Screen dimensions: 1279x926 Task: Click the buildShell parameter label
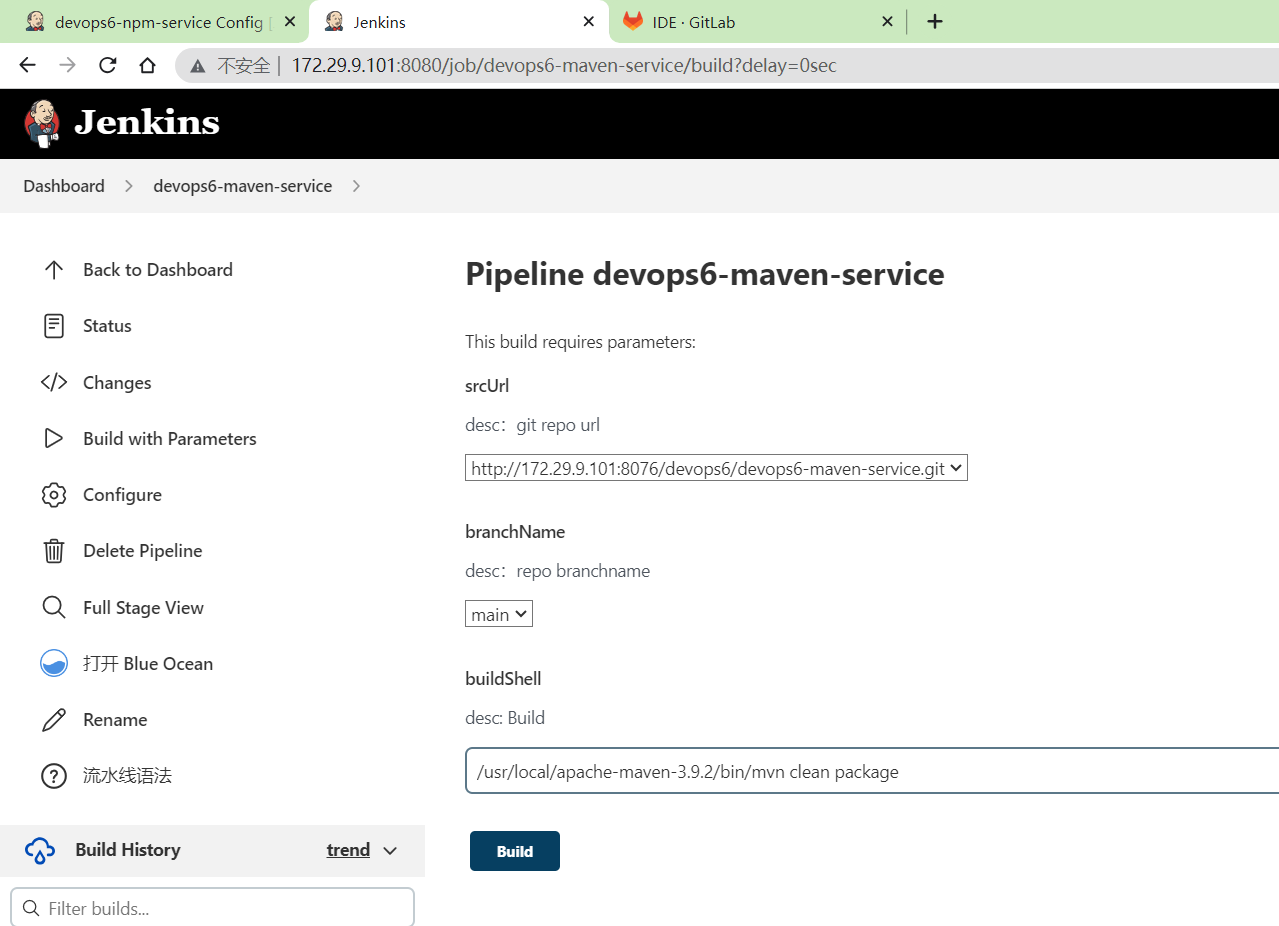[503, 679]
